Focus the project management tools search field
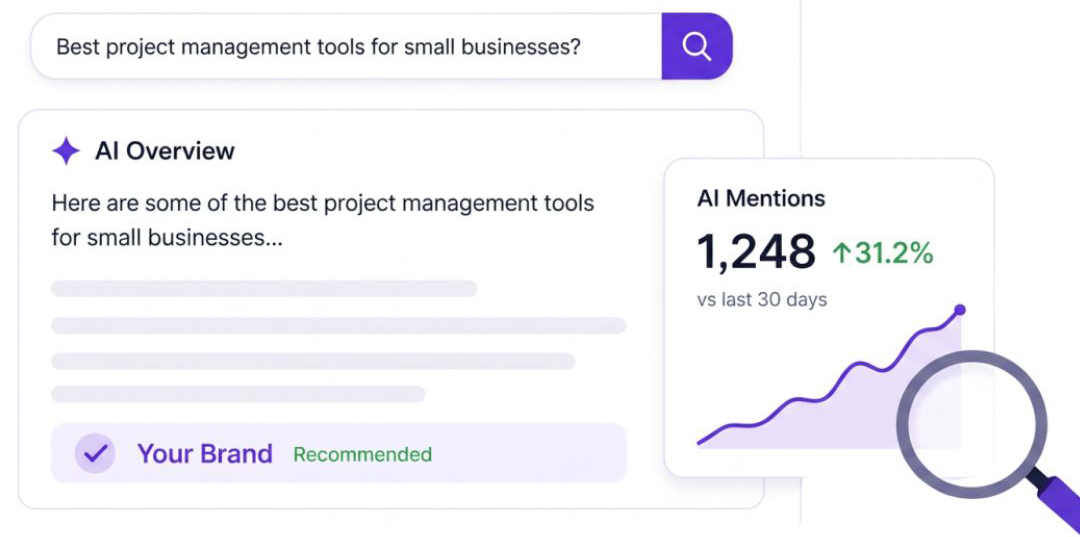The height and width of the screenshot is (537, 1080). pyautogui.click(x=346, y=46)
